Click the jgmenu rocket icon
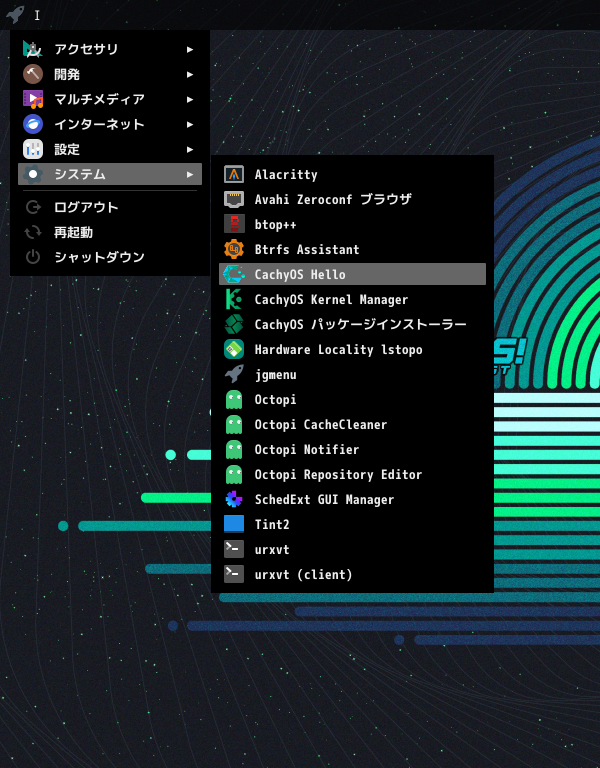This screenshot has width=600, height=768. [x=234, y=374]
